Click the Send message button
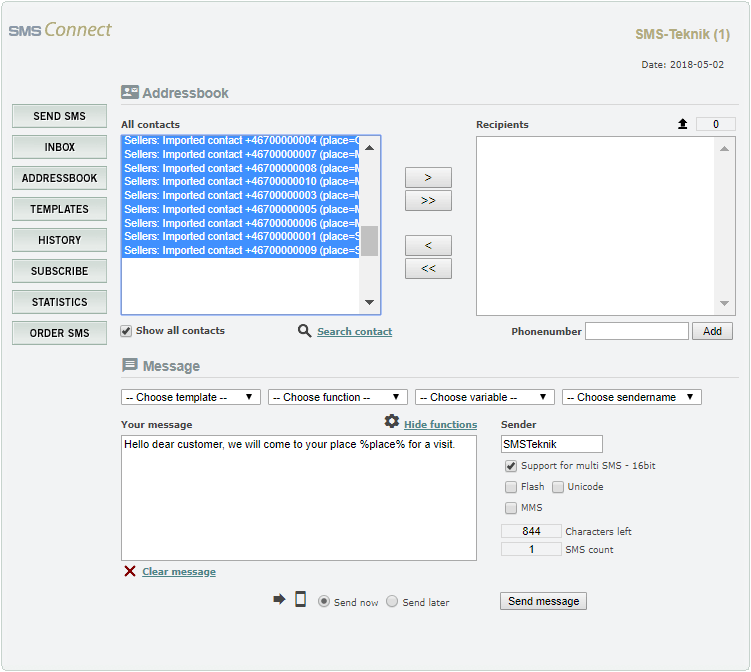 544,601
